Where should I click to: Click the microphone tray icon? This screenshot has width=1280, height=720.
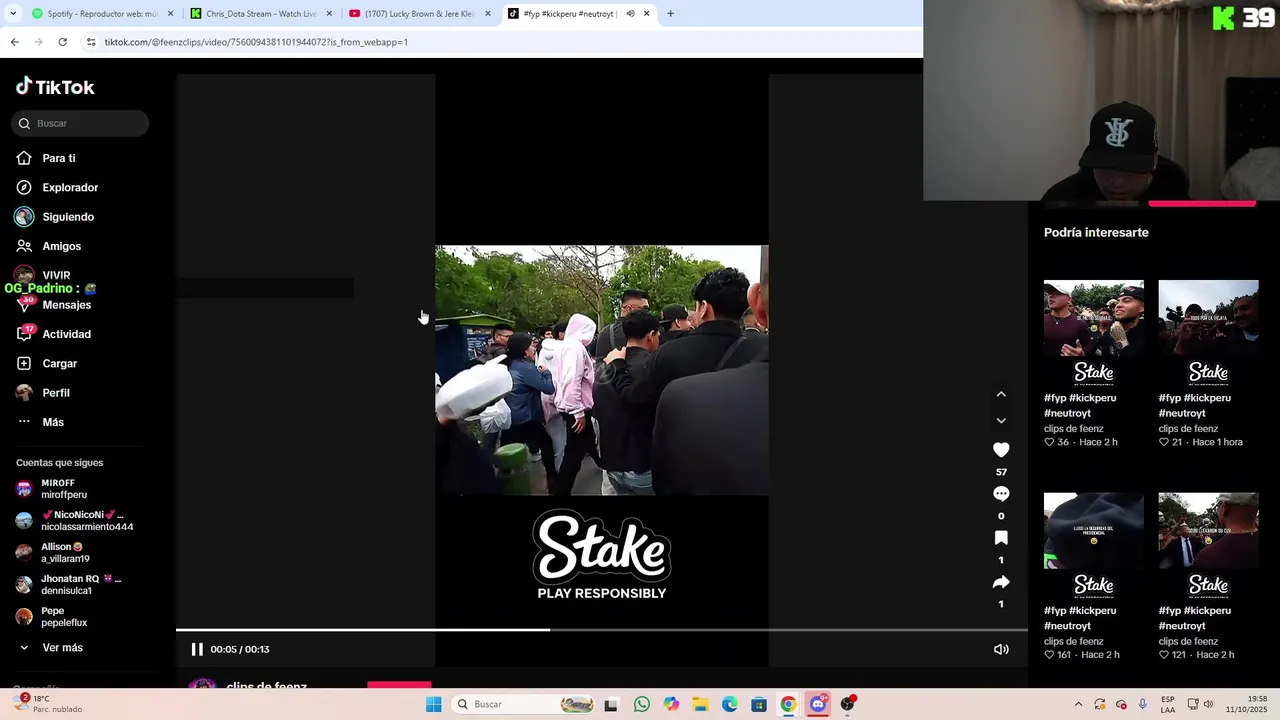point(1143,704)
